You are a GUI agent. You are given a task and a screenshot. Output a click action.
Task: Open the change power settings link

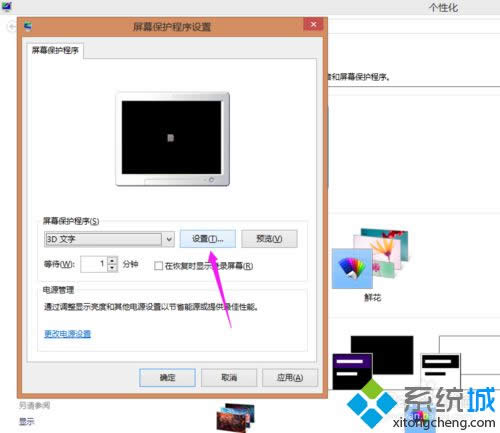tap(67, 334)
